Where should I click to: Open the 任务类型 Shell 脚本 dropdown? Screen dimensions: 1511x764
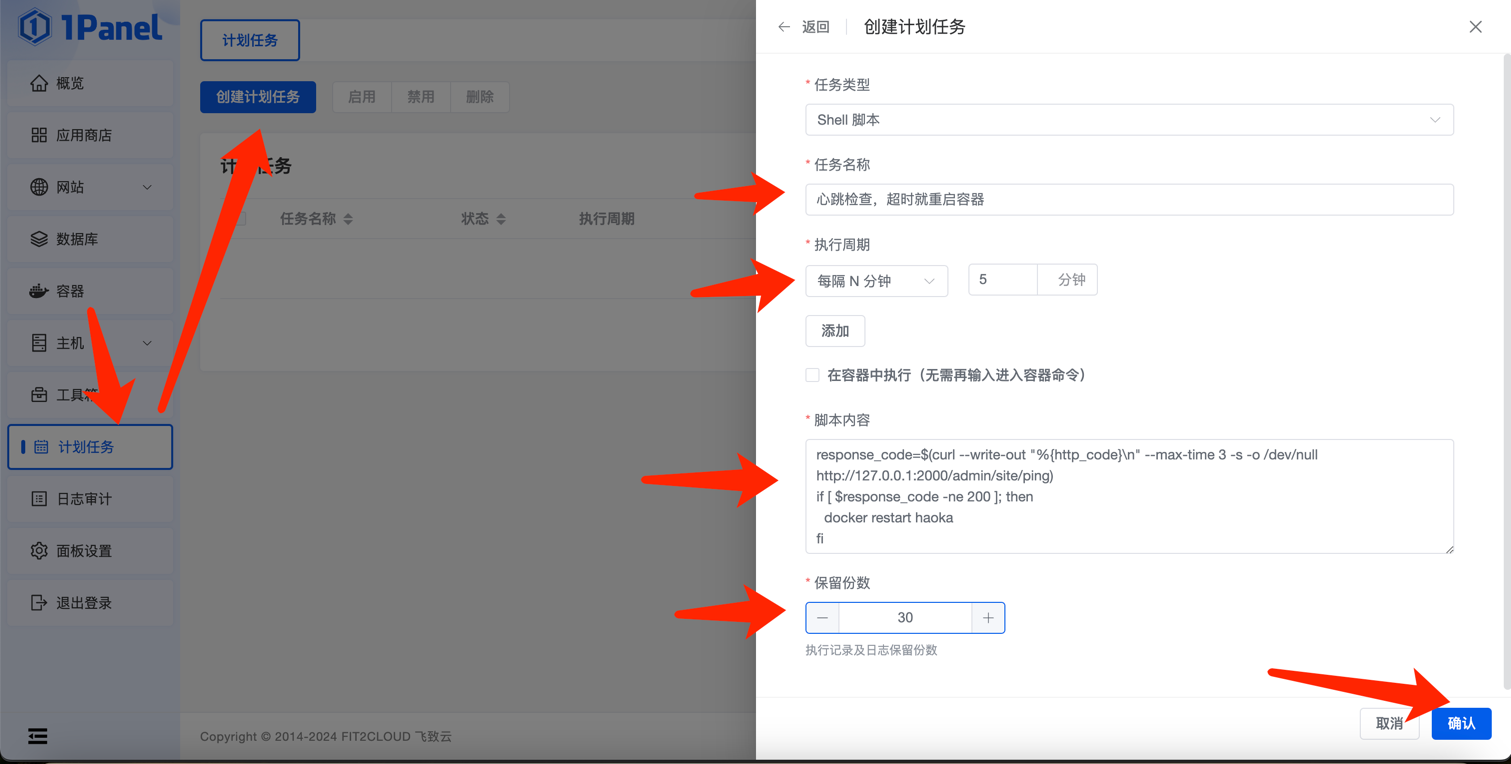[x=1128, y=120]
